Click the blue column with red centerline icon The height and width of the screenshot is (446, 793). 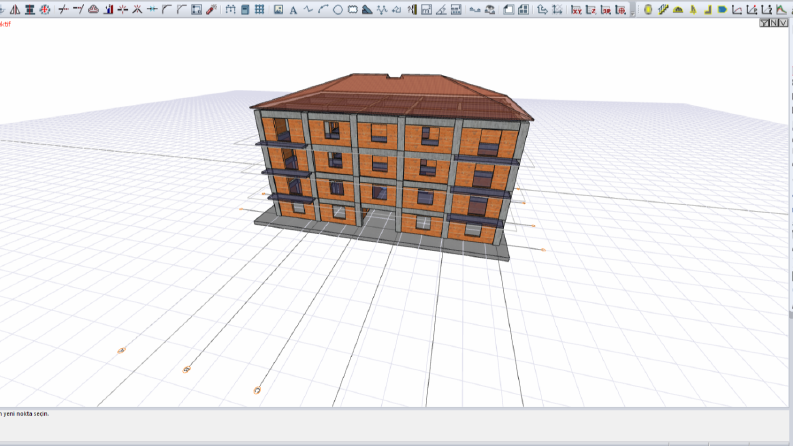pyautogui.click(x=30, y=9)
